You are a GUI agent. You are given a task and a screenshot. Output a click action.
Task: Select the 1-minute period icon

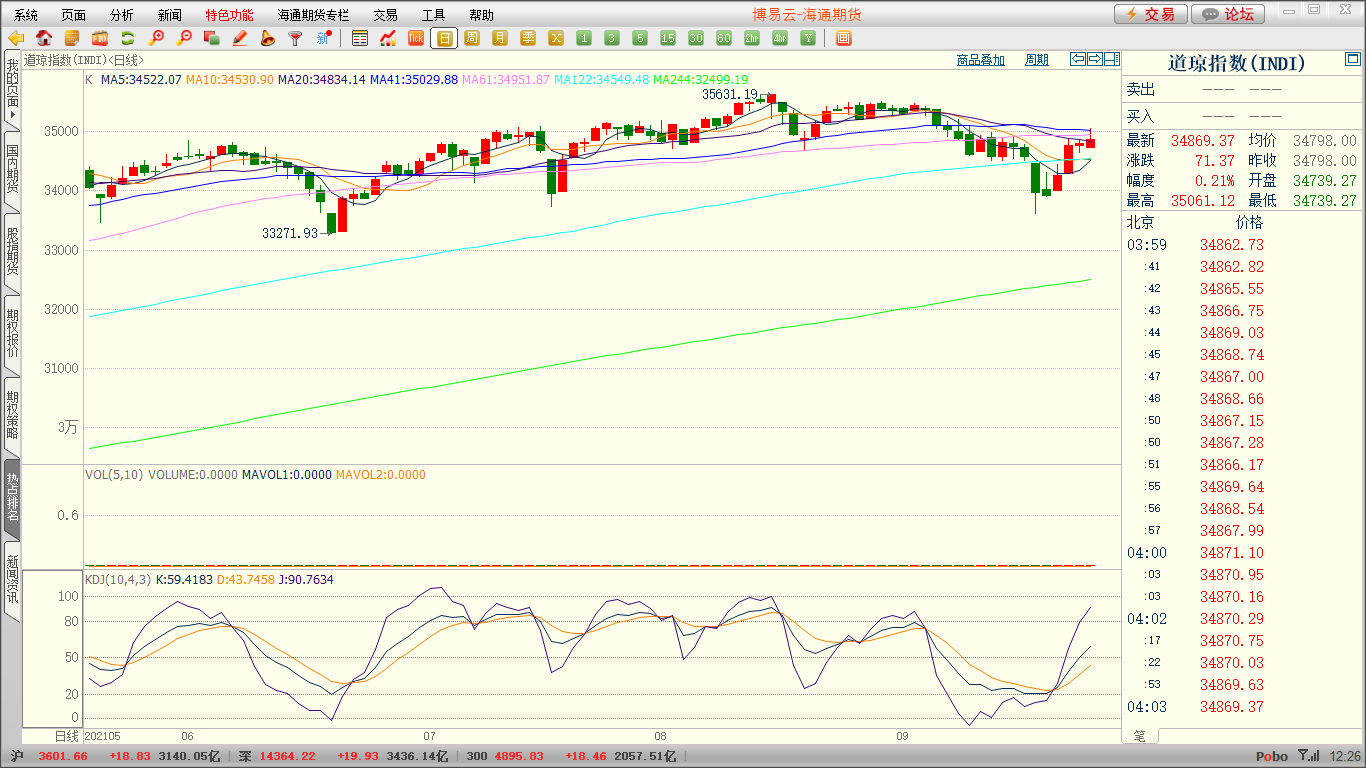coord(584,38)
